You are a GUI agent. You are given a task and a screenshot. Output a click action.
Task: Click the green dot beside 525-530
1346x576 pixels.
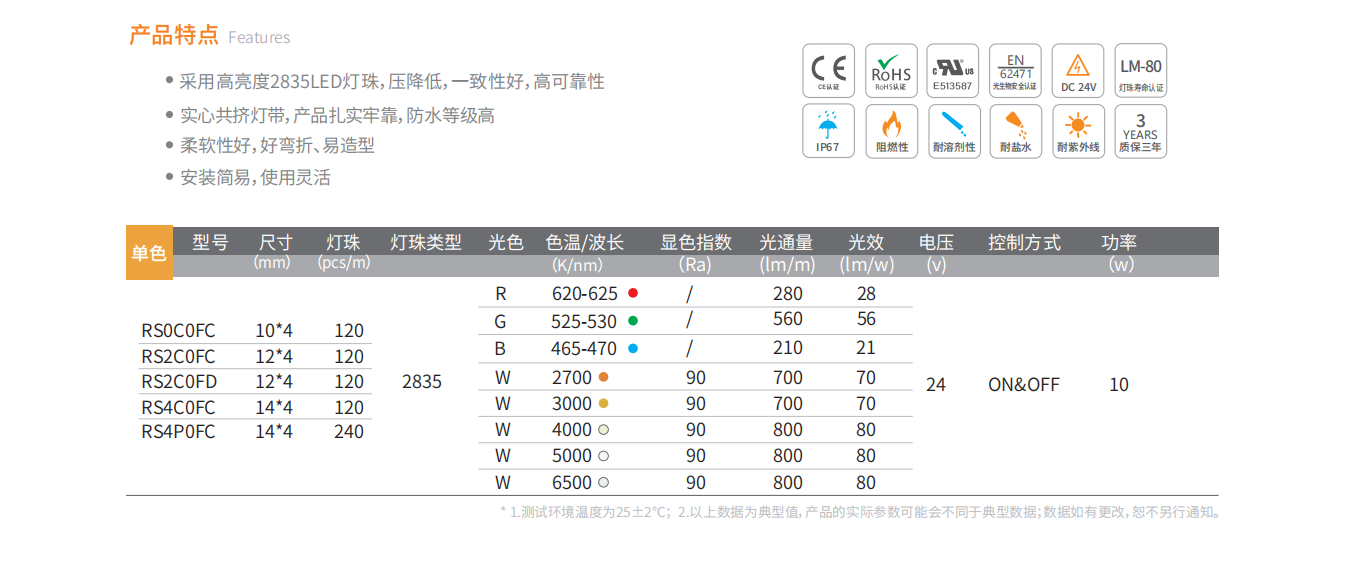[x=632, y=321]
